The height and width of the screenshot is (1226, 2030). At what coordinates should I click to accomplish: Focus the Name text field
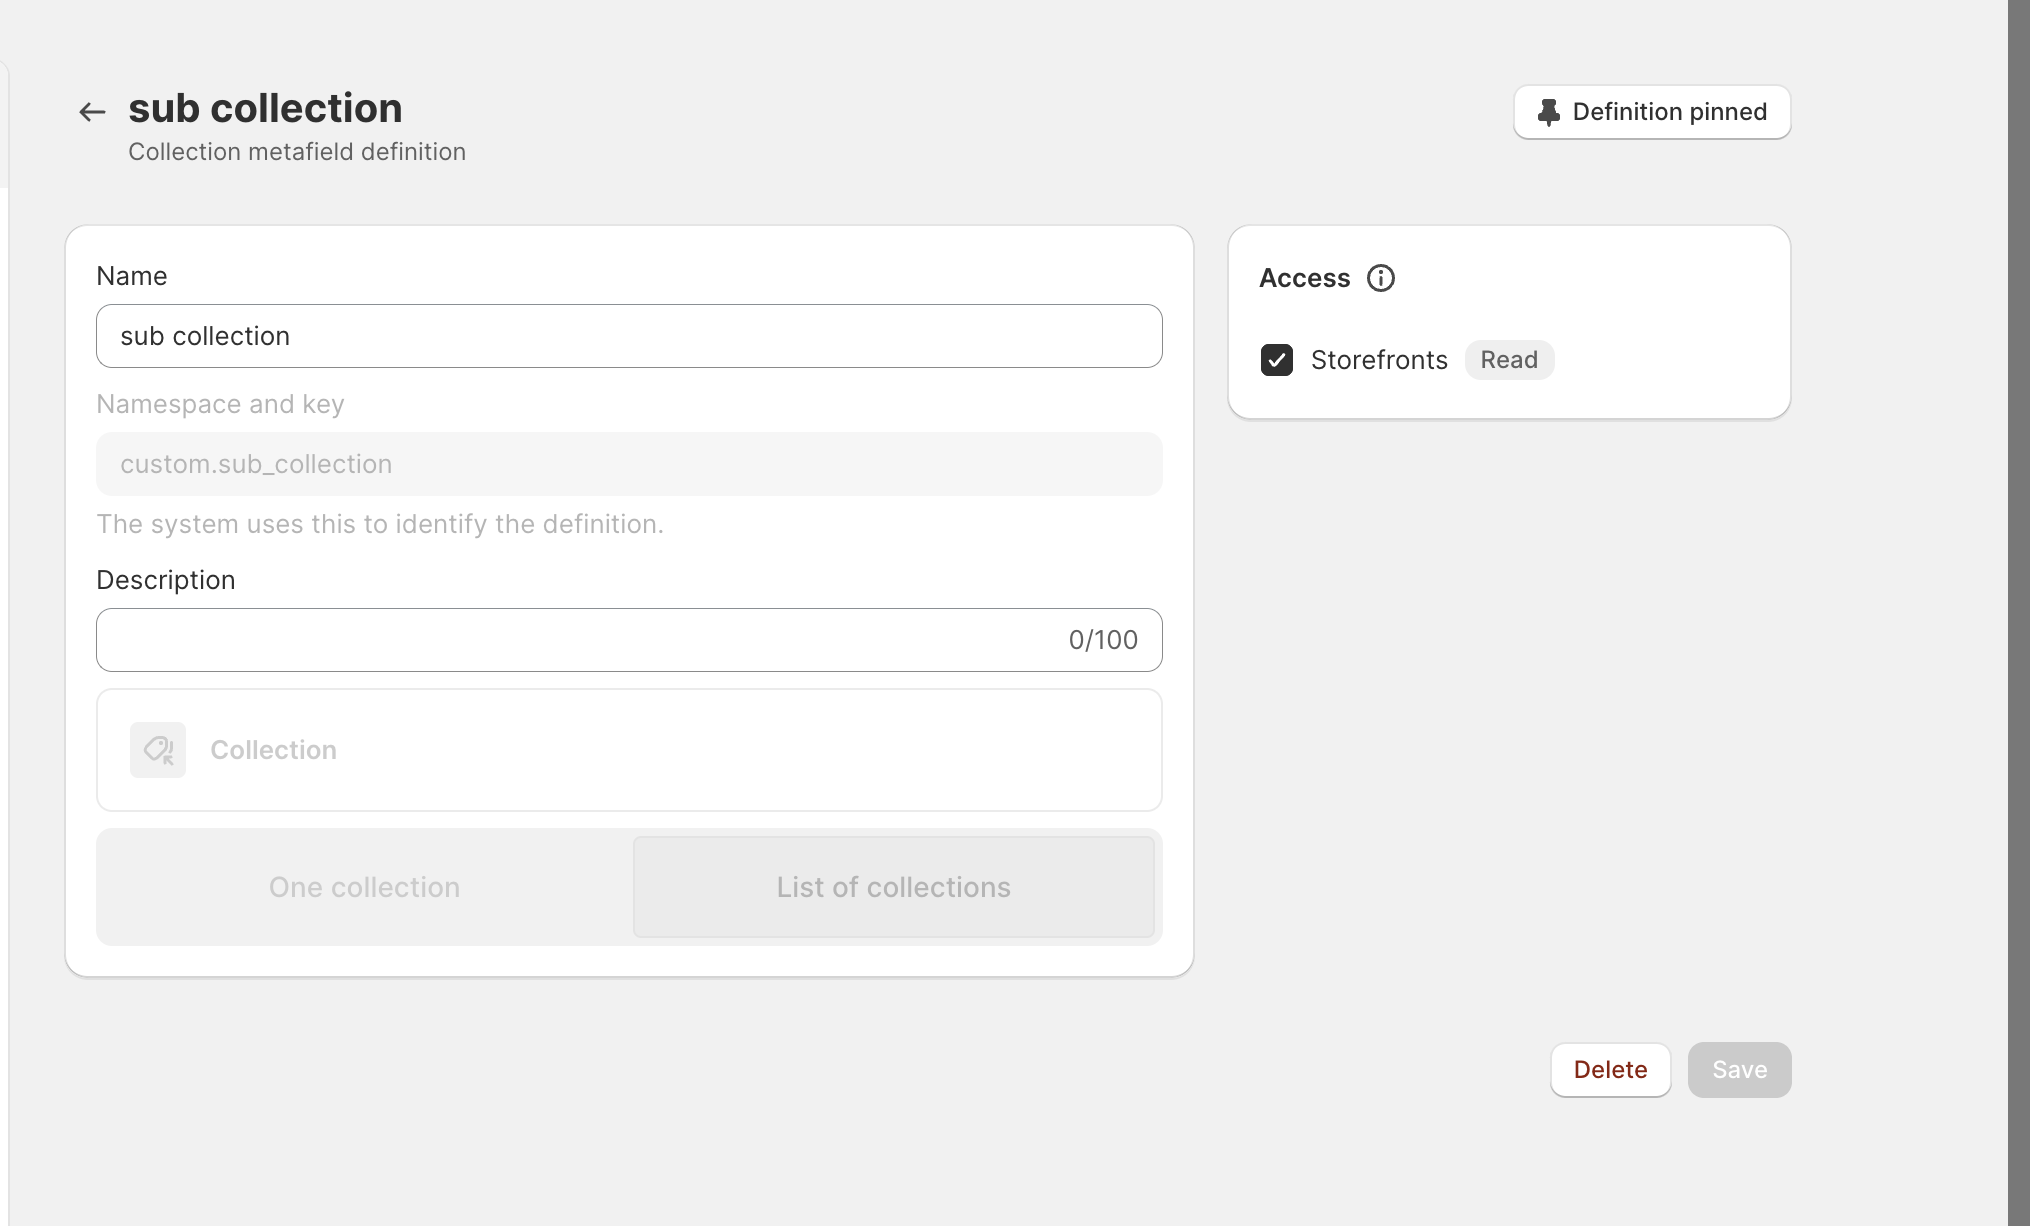[628, 336]
